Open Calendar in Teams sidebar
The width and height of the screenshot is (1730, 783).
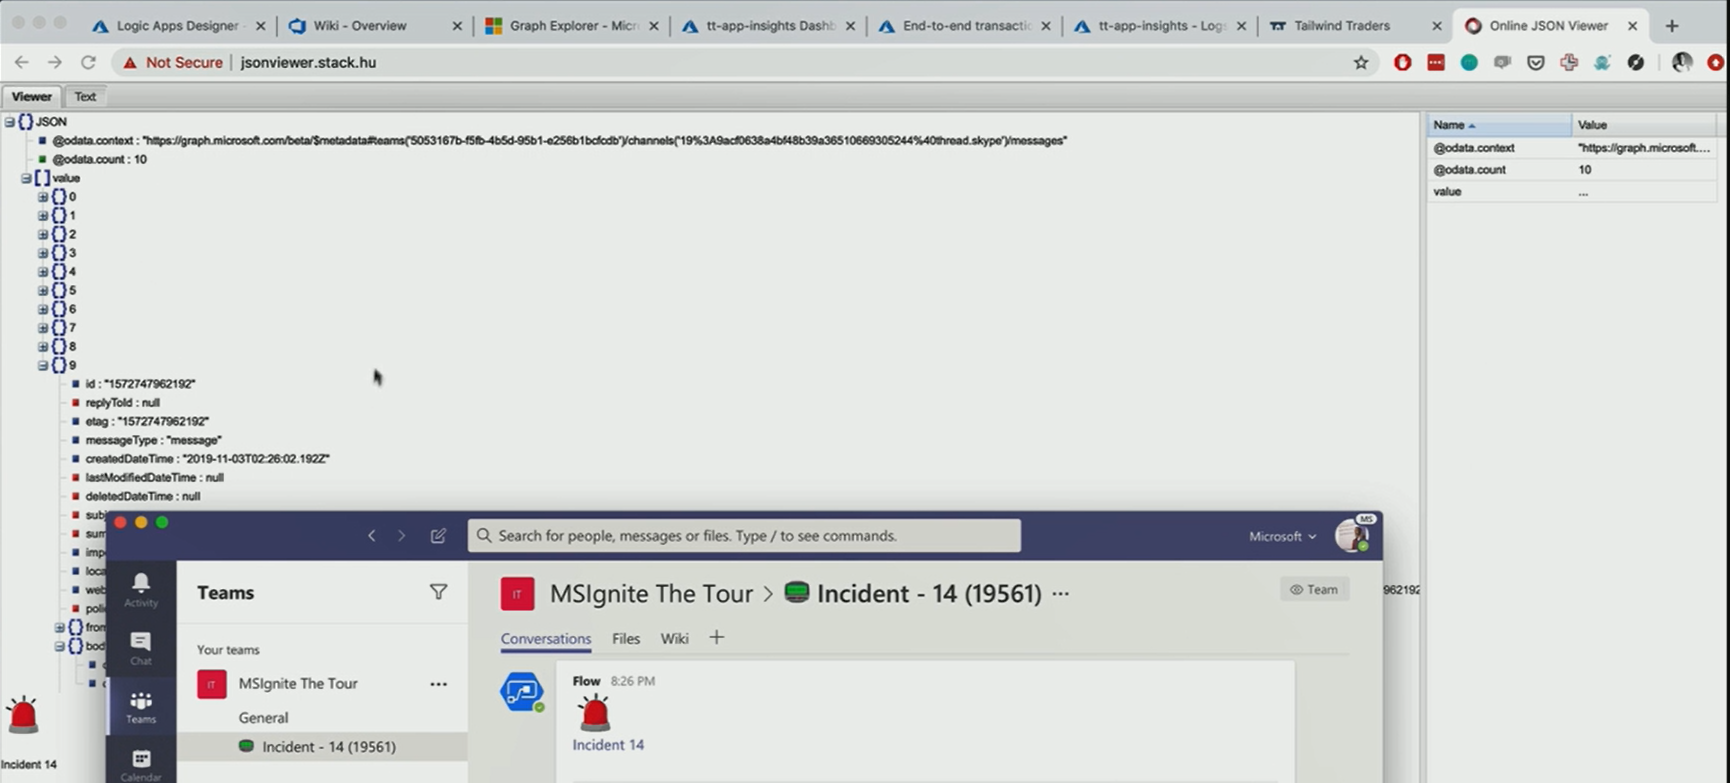click(141, 765)
